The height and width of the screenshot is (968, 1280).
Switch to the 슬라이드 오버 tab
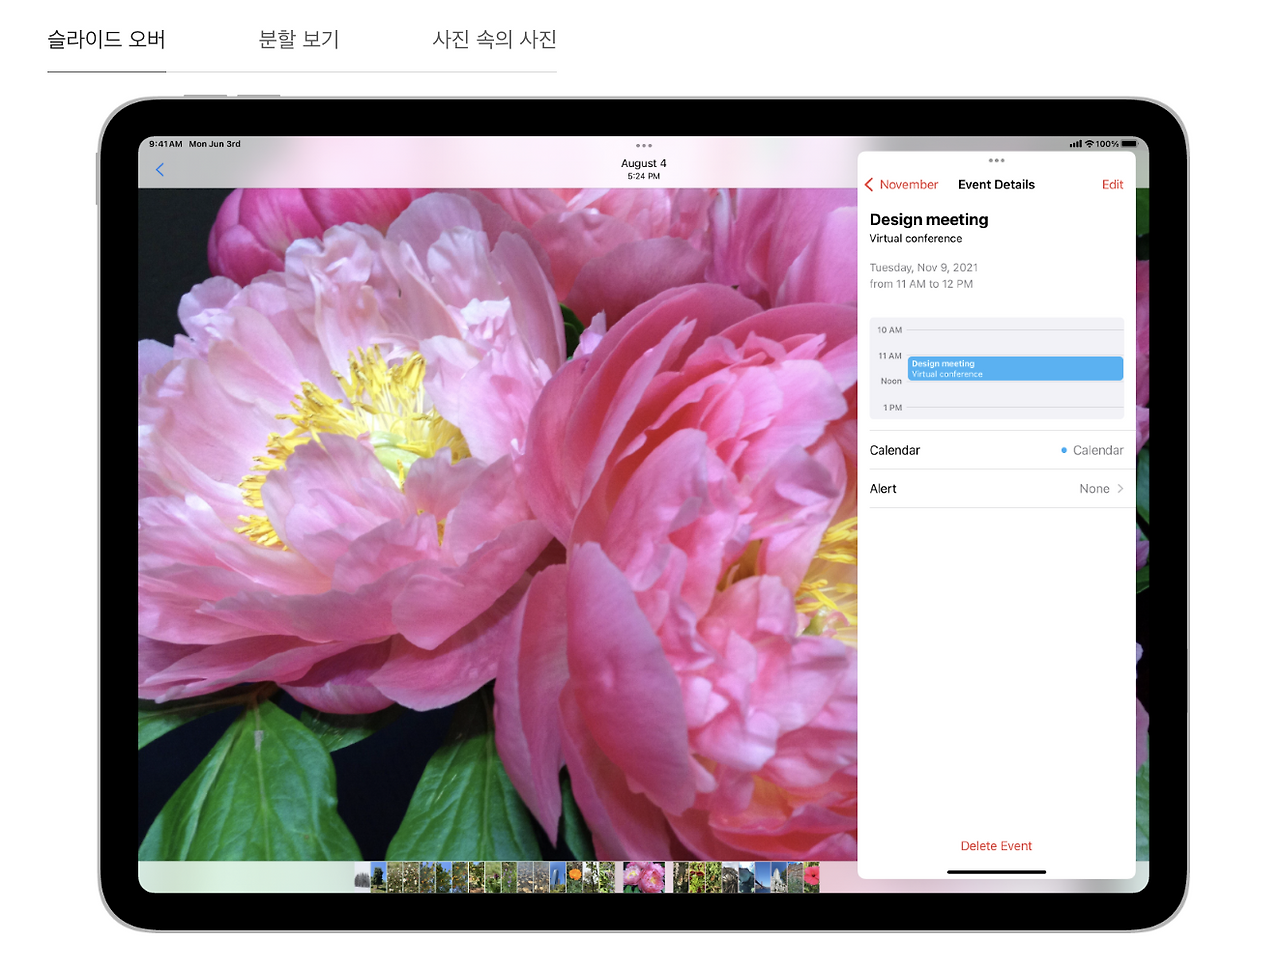pos(107,39)
